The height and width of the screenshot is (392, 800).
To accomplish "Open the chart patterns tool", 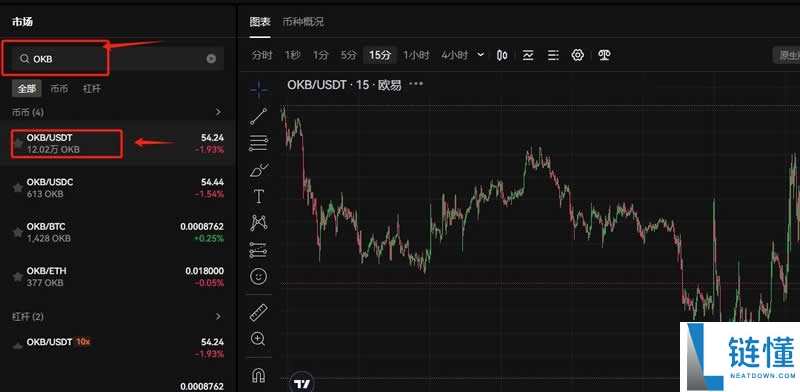I will 259,223.
